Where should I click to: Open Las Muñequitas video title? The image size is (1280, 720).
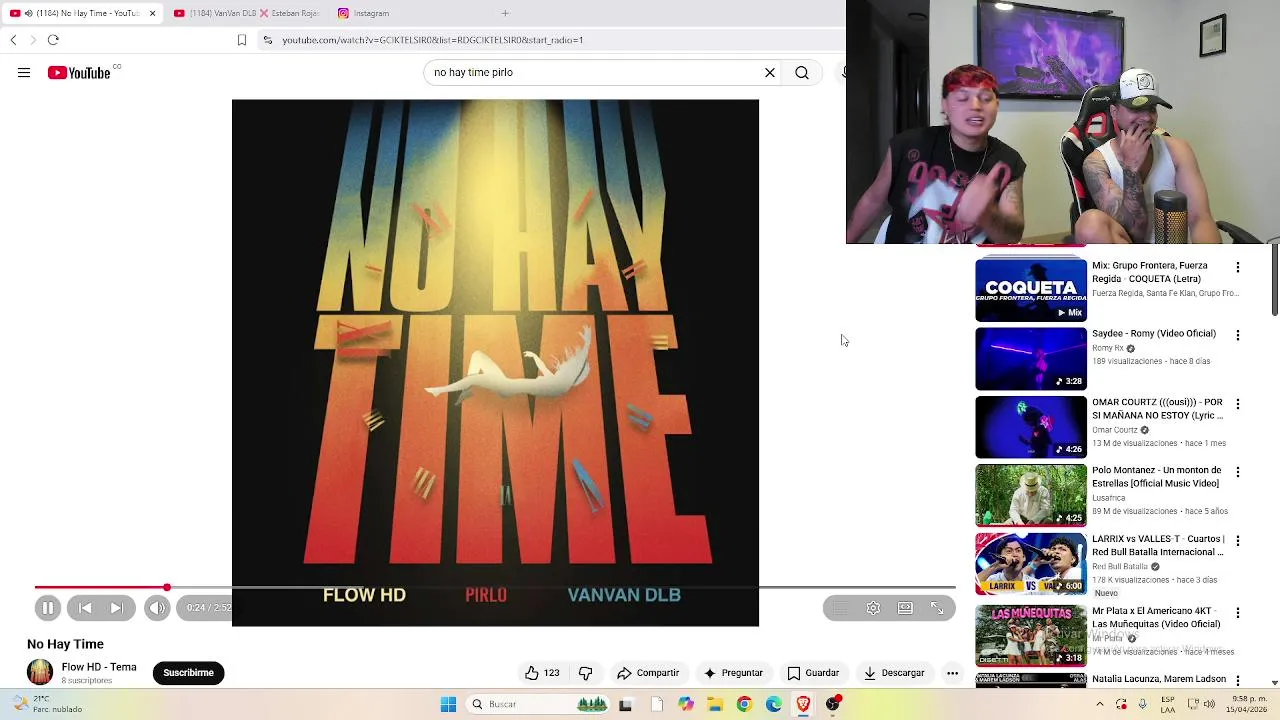(x=1156, y=617)
